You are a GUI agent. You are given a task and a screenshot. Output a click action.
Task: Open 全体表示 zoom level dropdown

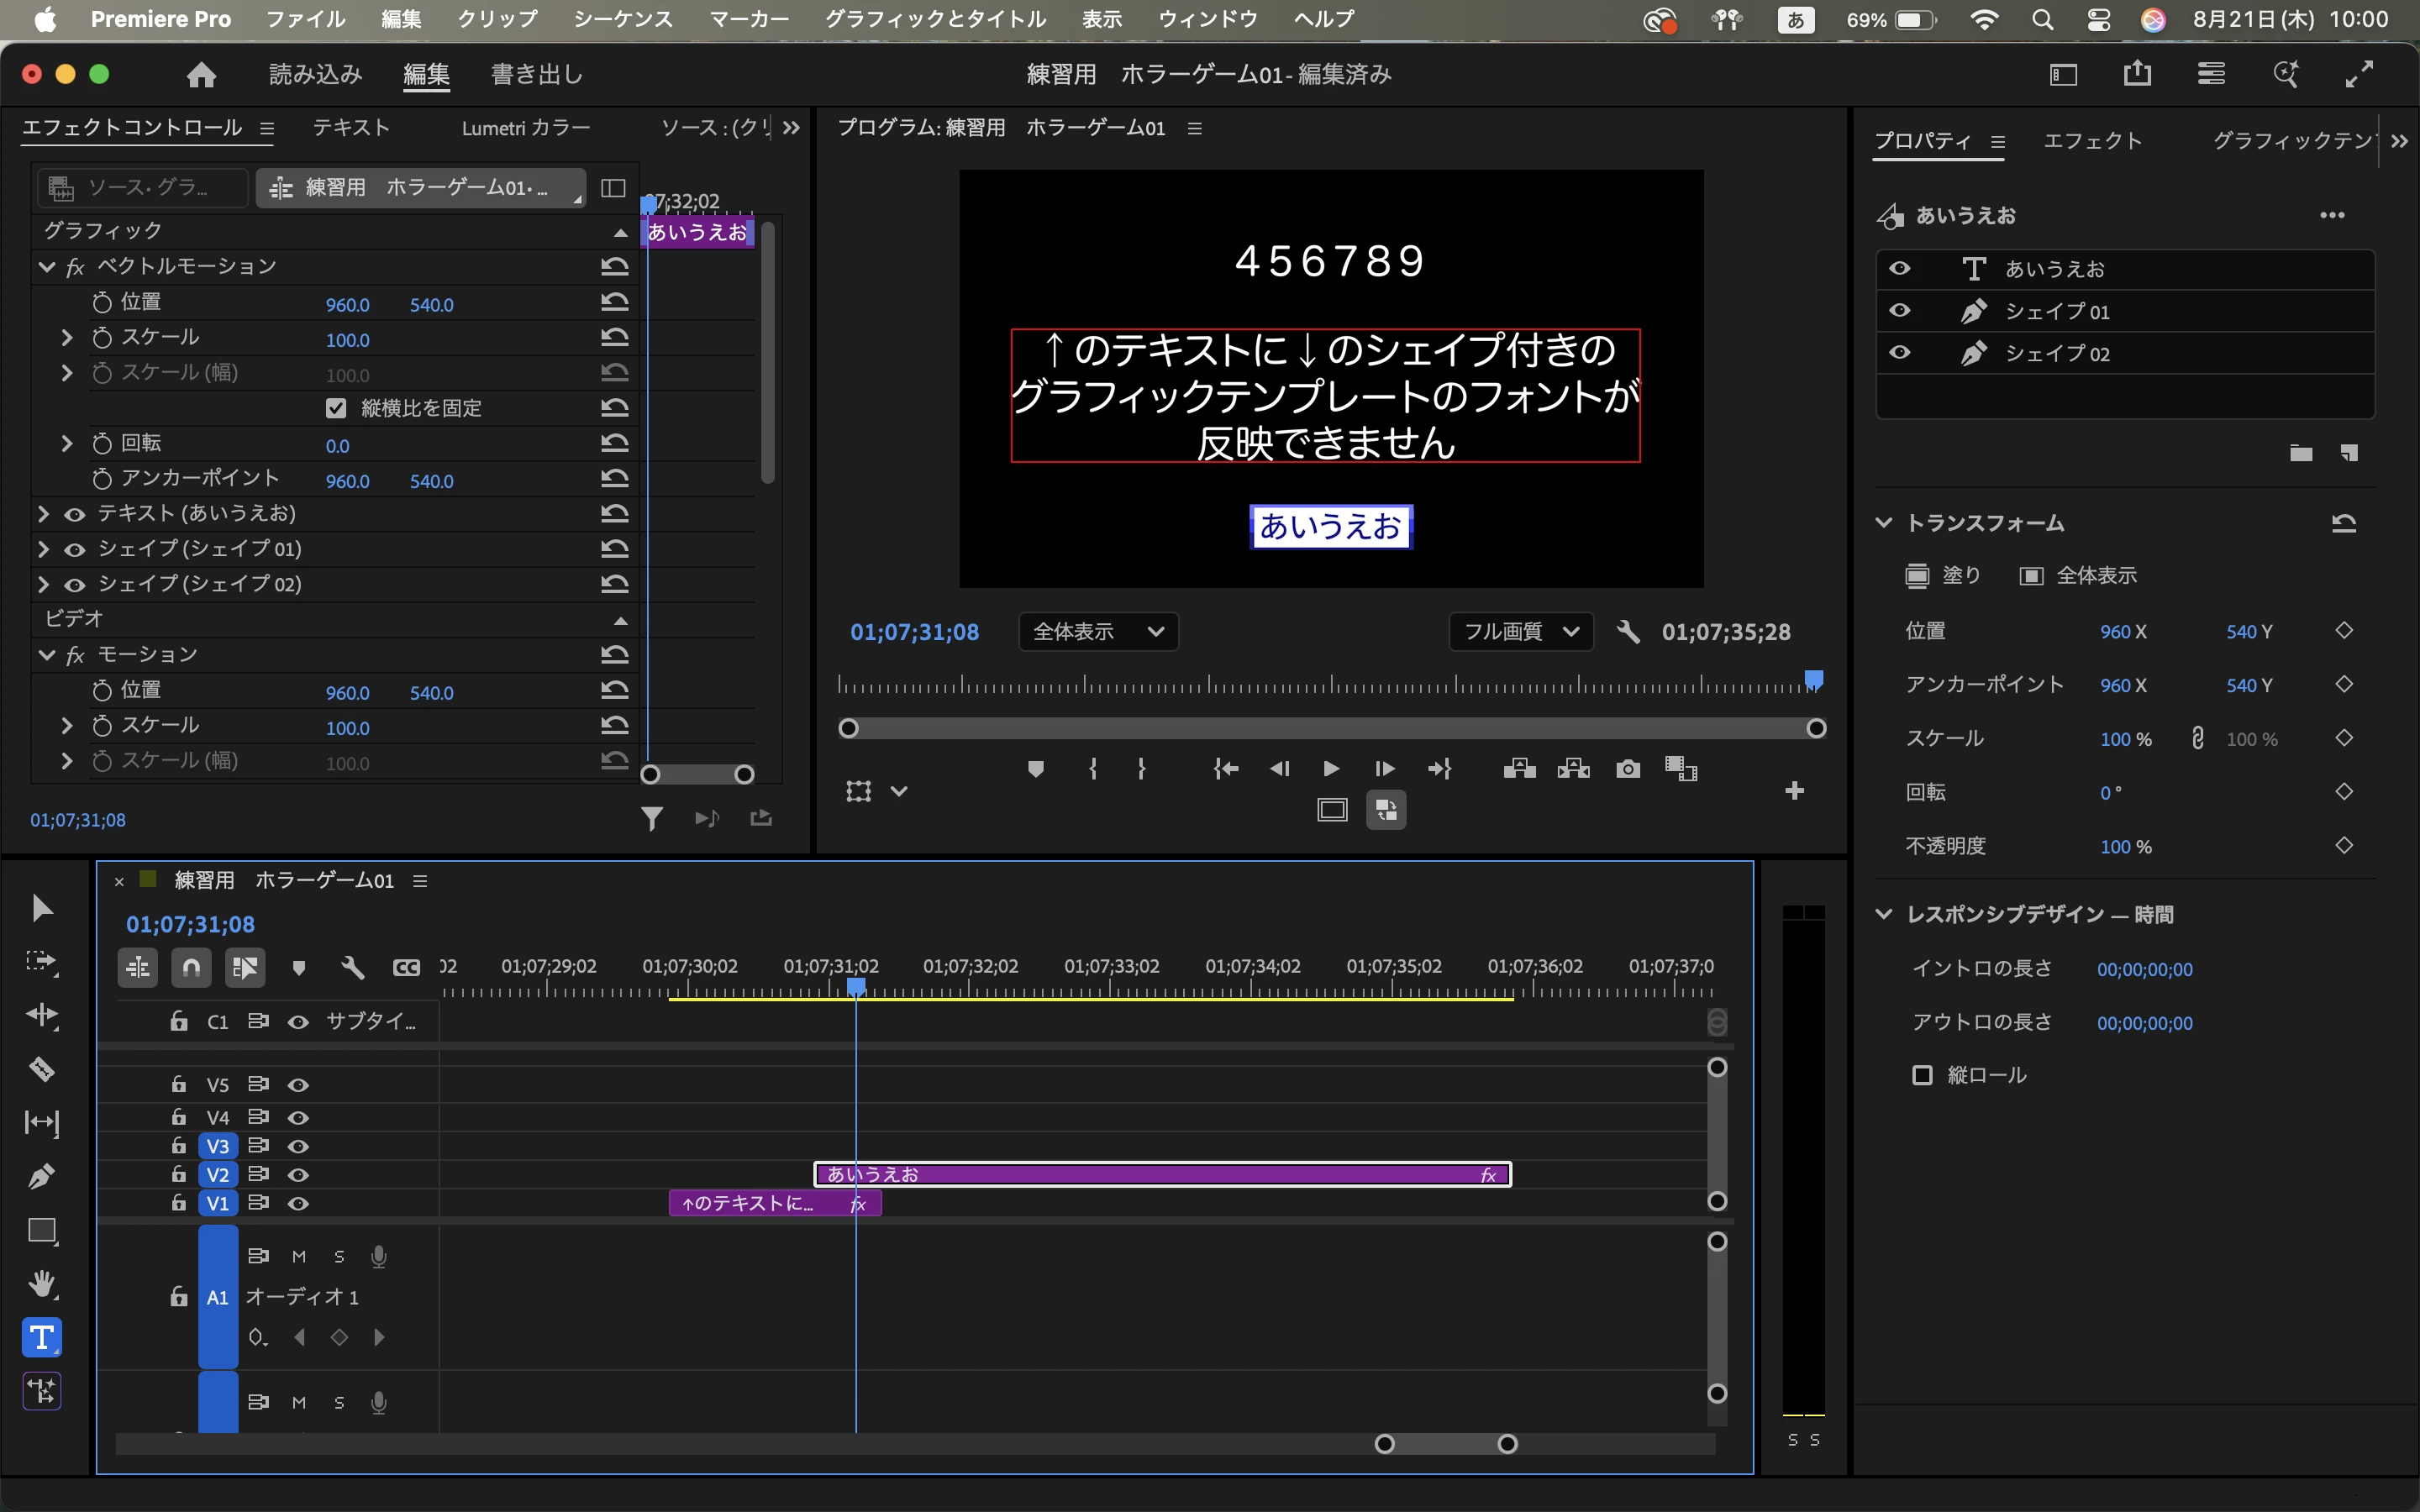tap(1097, 632)
